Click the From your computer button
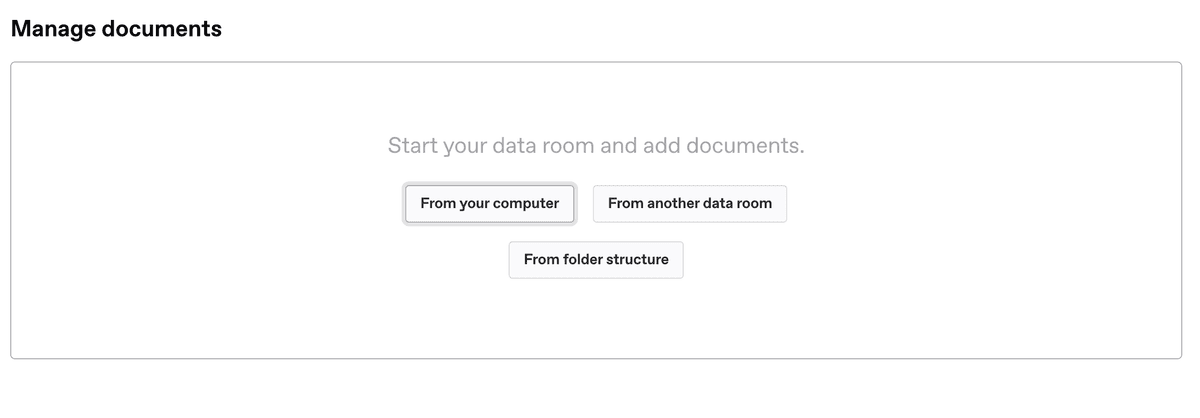This screenshot has width=1200, height=418. [489, 204]
